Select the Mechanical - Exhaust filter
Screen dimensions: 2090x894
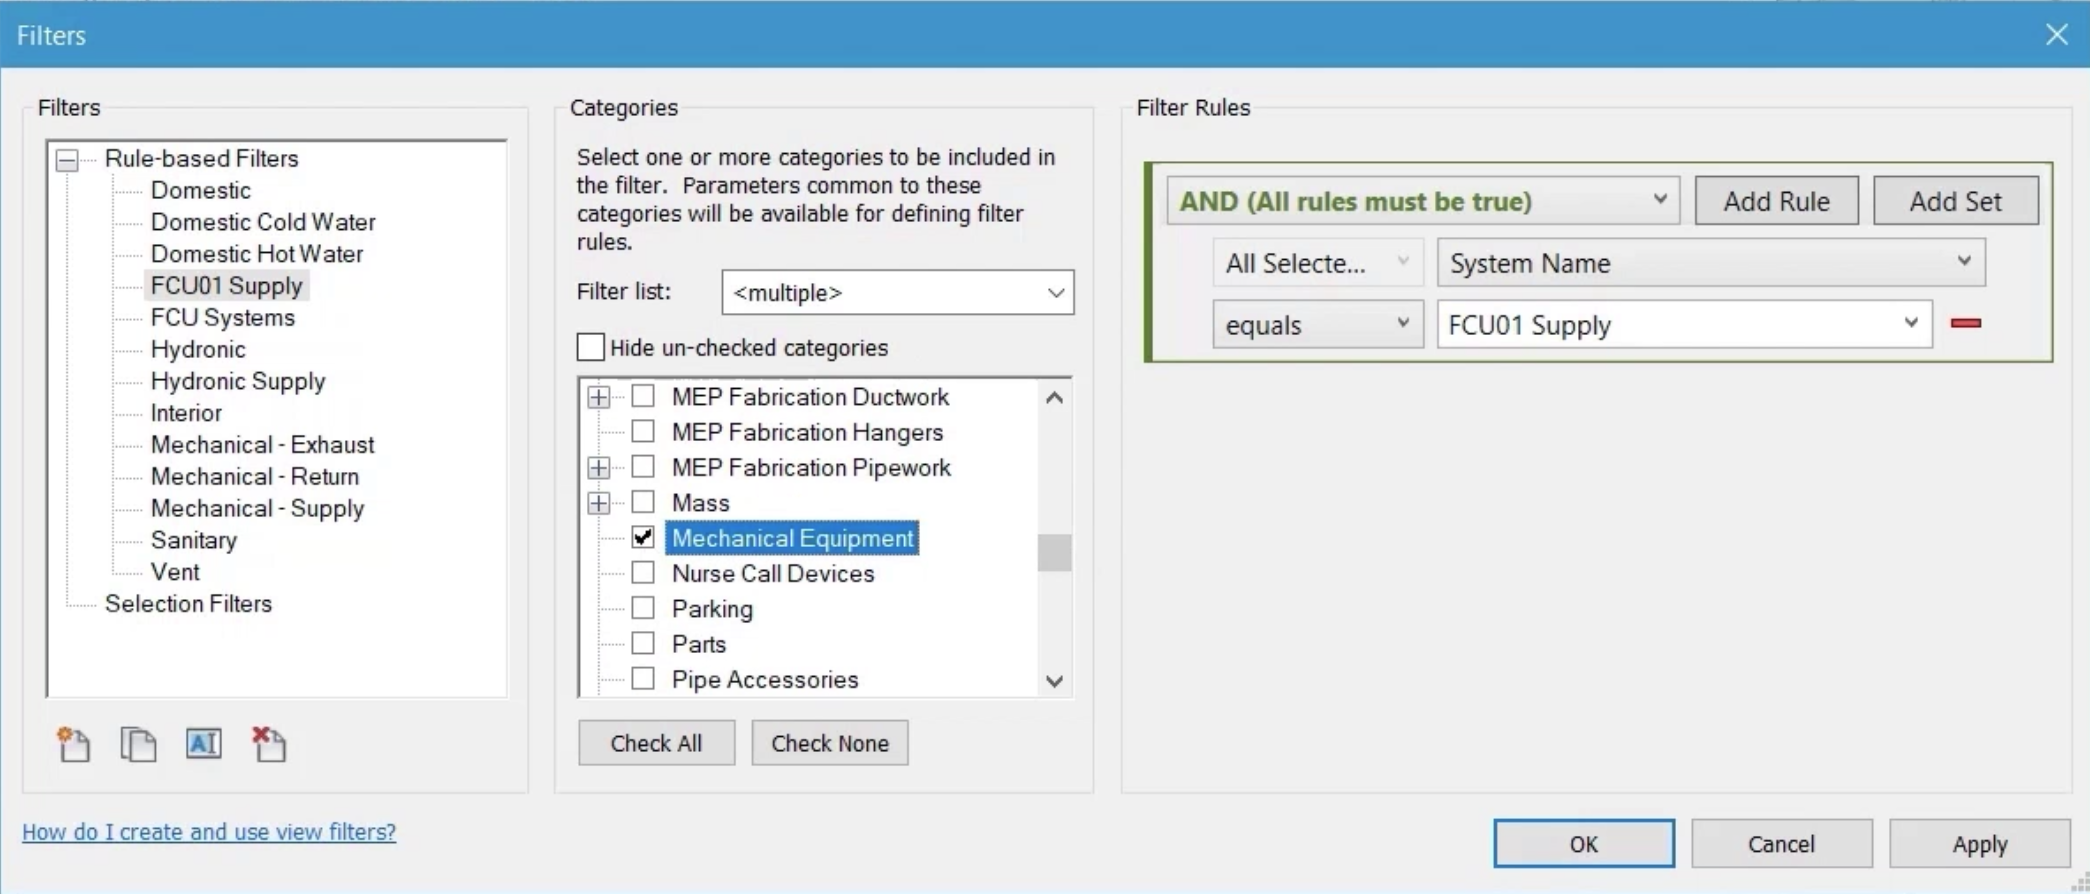pyautogui.click(x=262, y=445)
